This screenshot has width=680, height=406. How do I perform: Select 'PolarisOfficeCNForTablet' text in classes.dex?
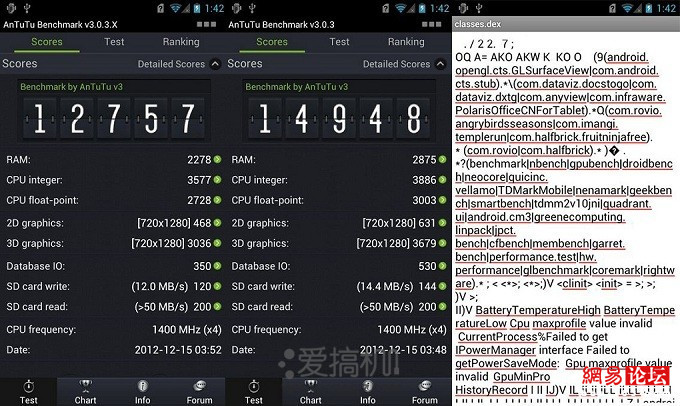pos(522,111)
